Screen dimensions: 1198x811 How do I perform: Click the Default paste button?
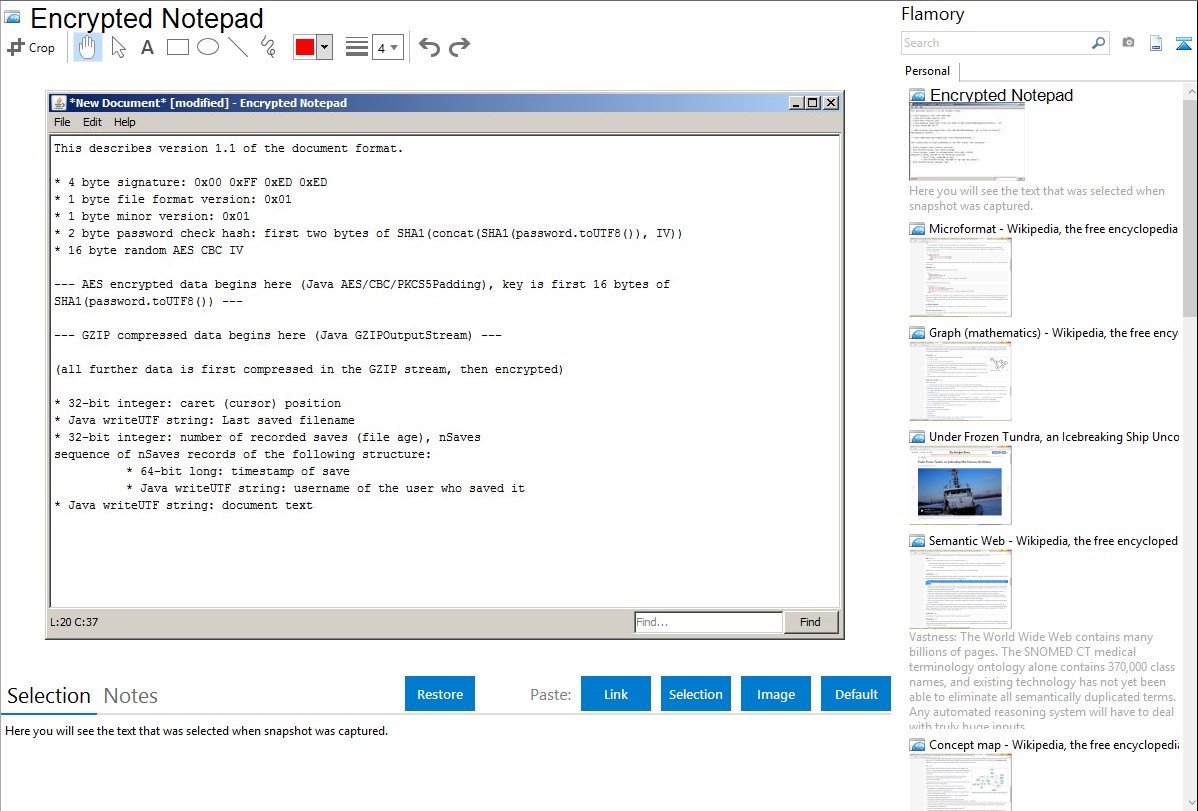tap(856, 694)
